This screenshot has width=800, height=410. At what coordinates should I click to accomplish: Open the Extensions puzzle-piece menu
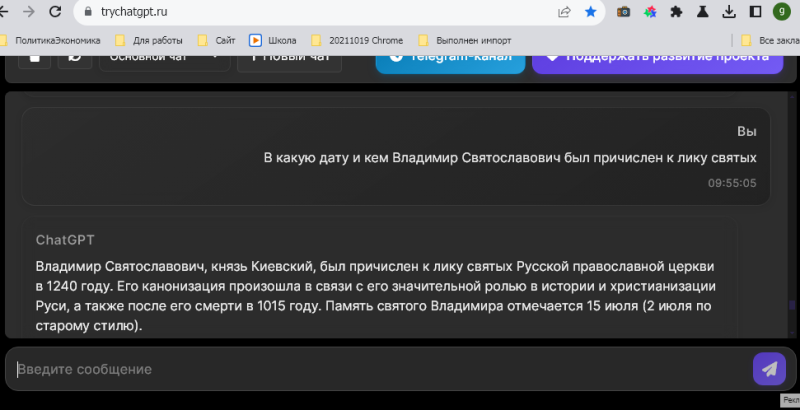click(x=676, y=12)
